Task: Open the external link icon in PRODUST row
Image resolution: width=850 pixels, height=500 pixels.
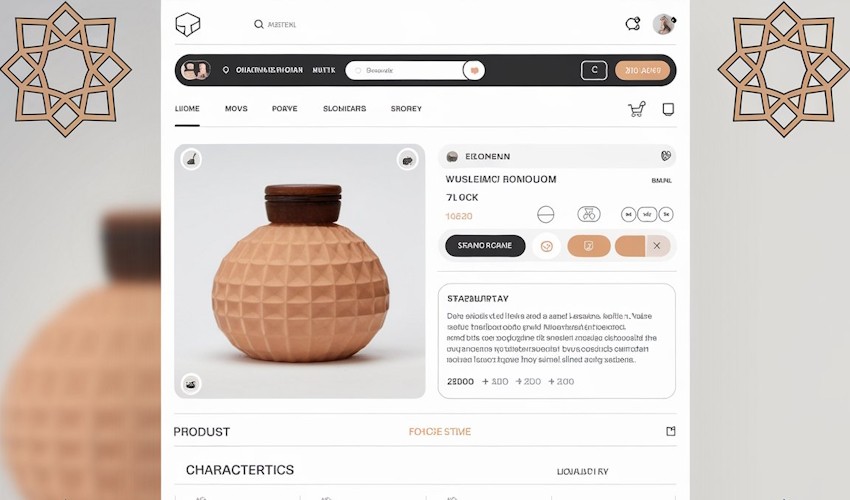Action: click(x=671, y=431)
